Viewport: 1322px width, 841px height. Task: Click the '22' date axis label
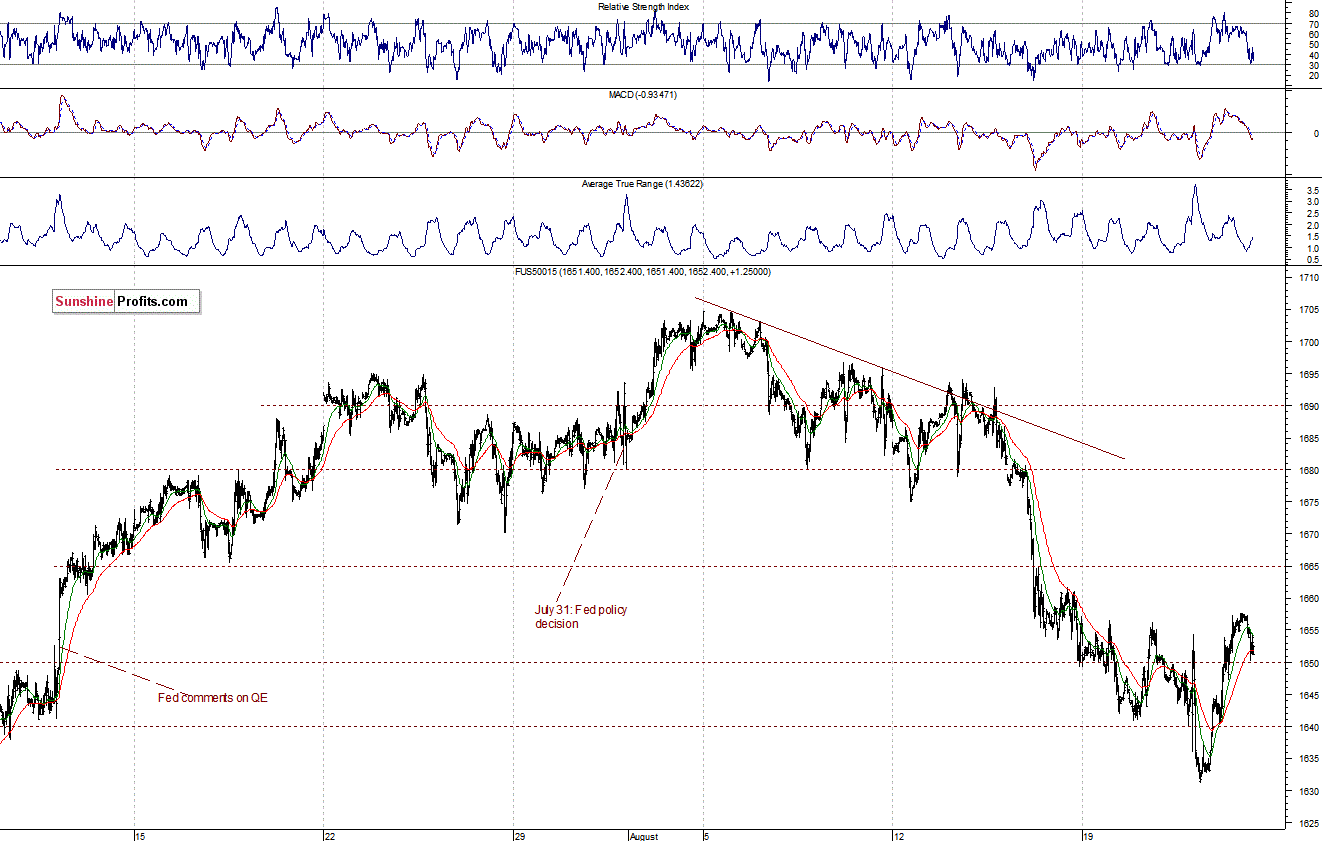click(x=329, y=835)
